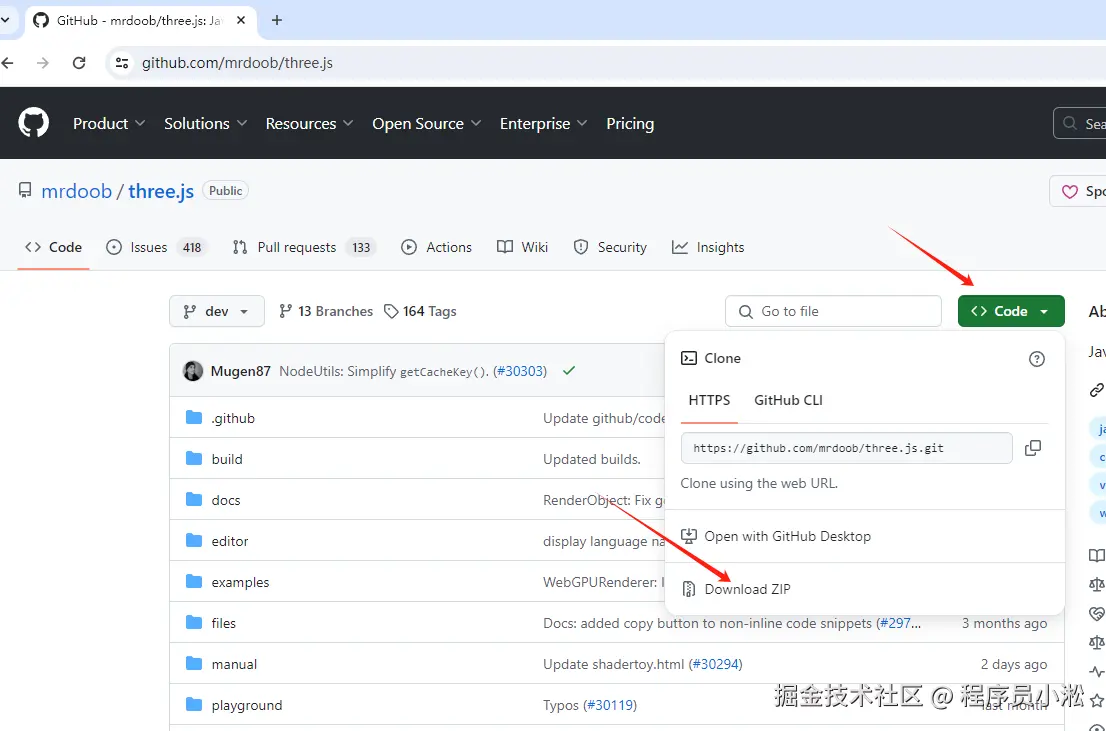Select the HTTPS clone tab
Viewport: 1106px width, 731px height.
[709, 400]
